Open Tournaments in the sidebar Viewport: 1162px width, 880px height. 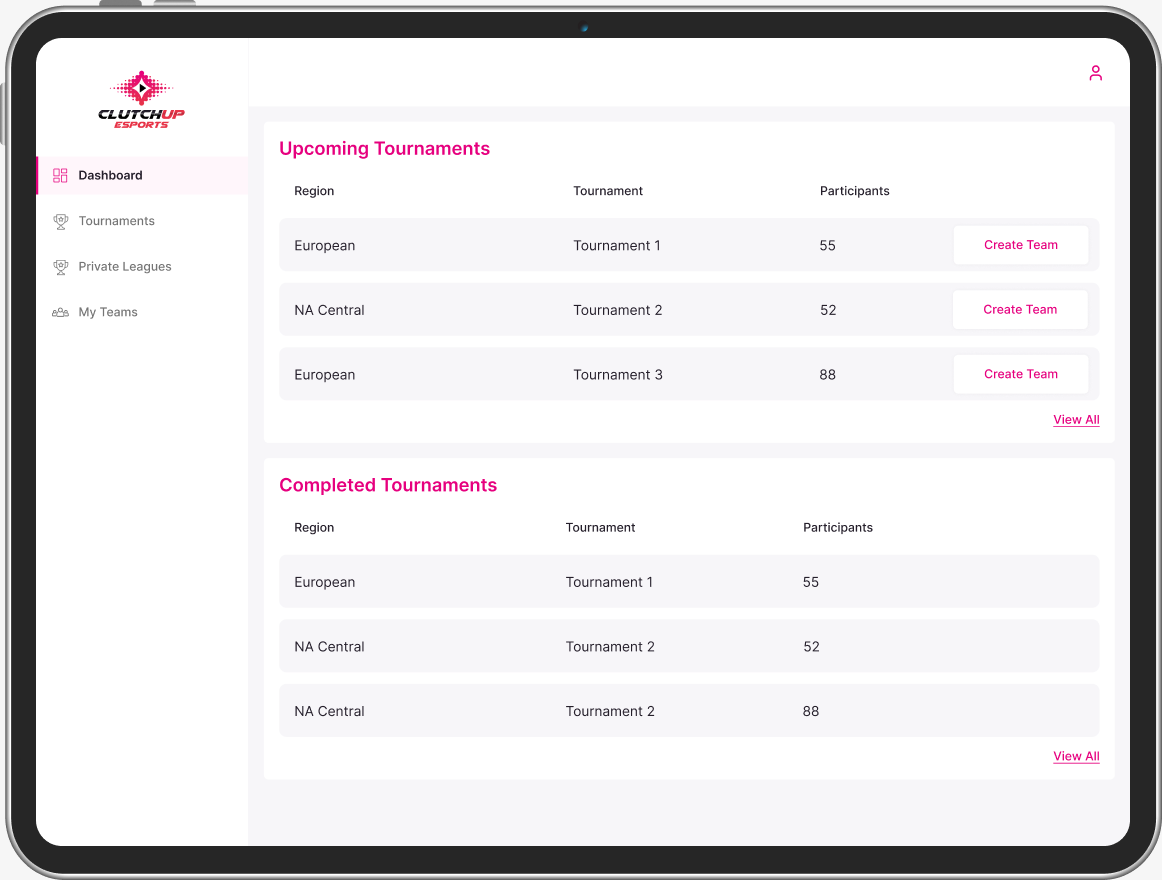[x=142, y=221]
